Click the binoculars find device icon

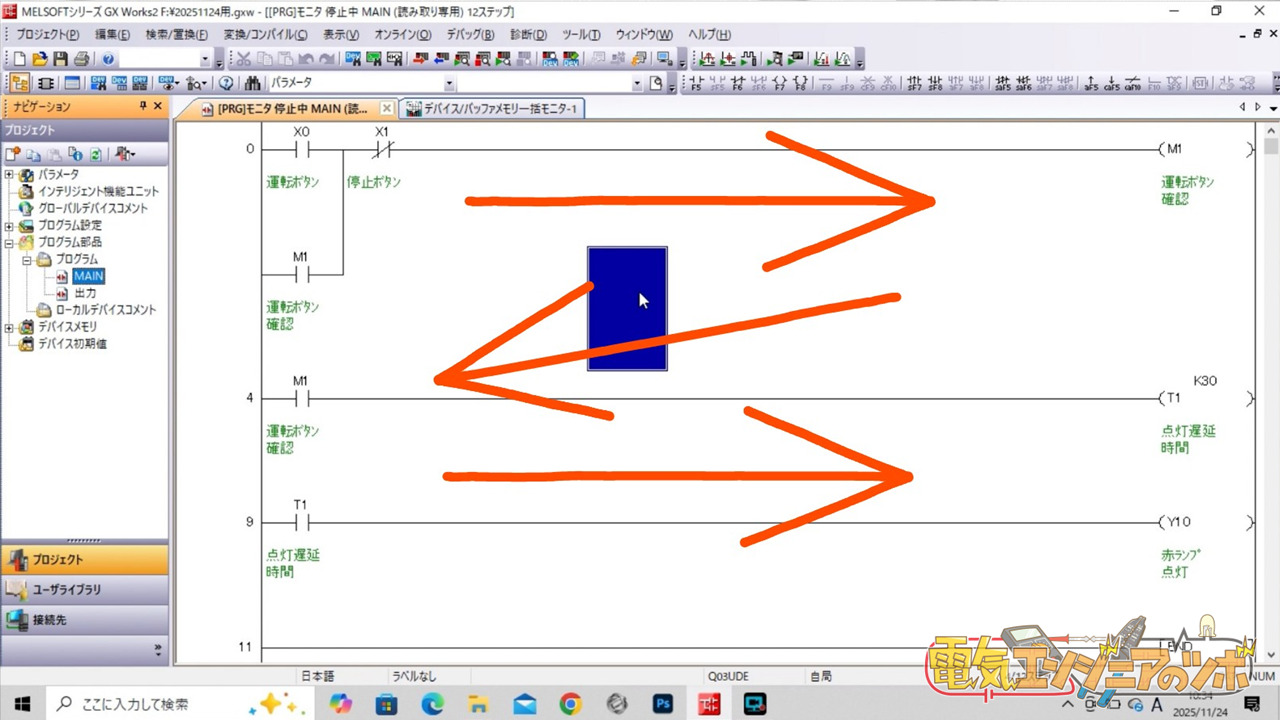click(x=253, y=84)
